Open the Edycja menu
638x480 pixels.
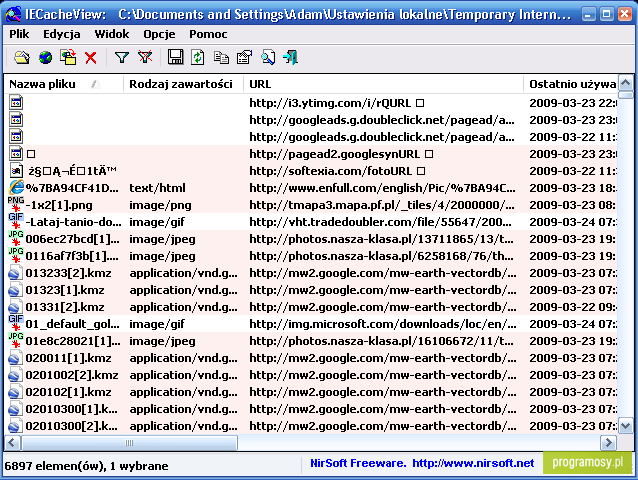pyautogui.click(x=62, y=34)
